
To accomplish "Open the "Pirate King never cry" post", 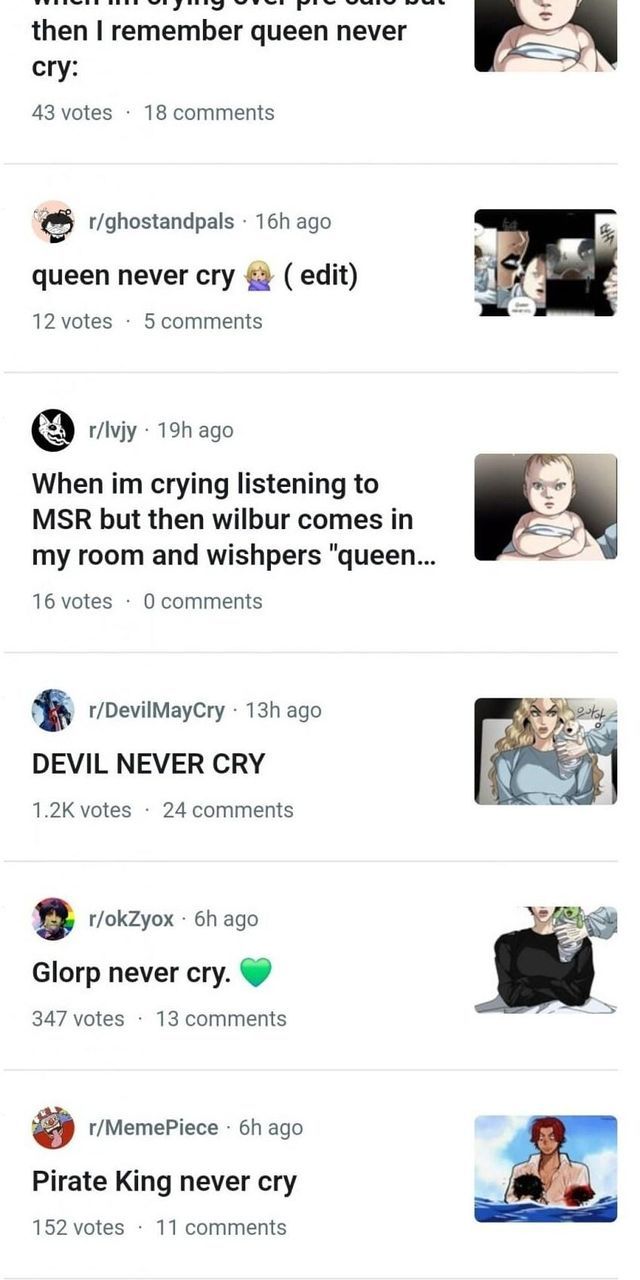I will 165,1181.
